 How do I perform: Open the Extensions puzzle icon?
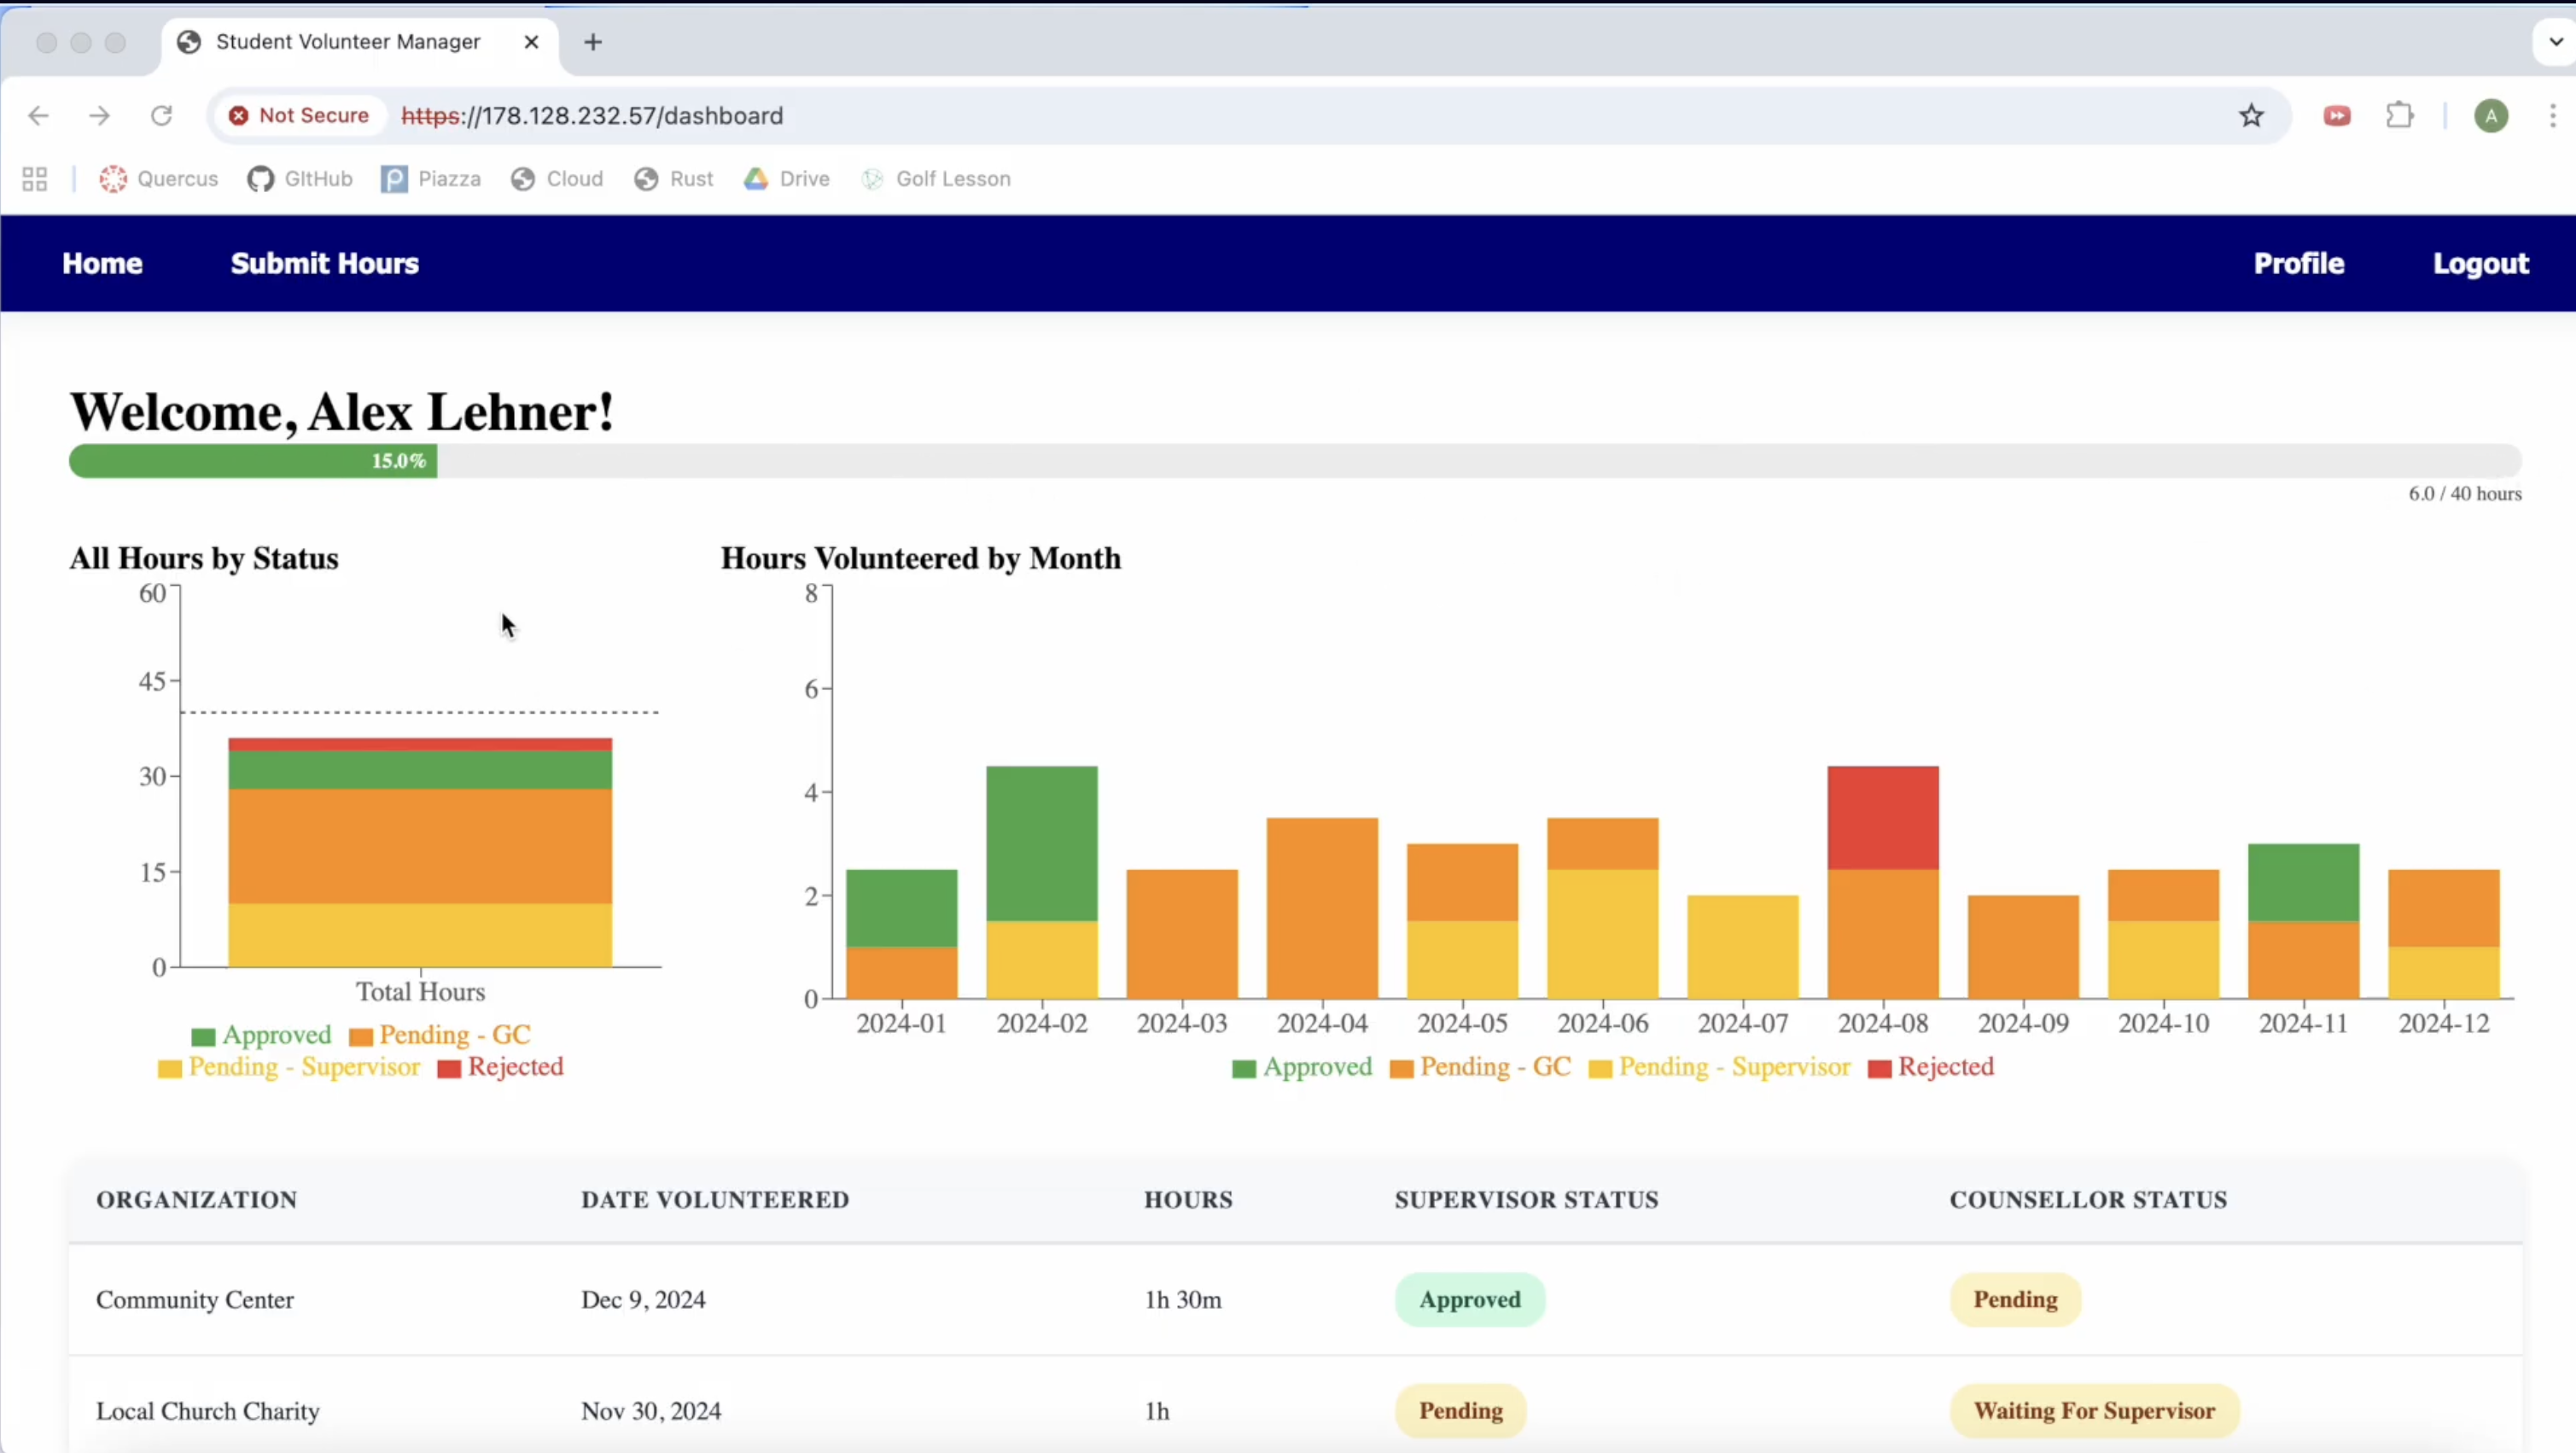tap(2400, 116)
